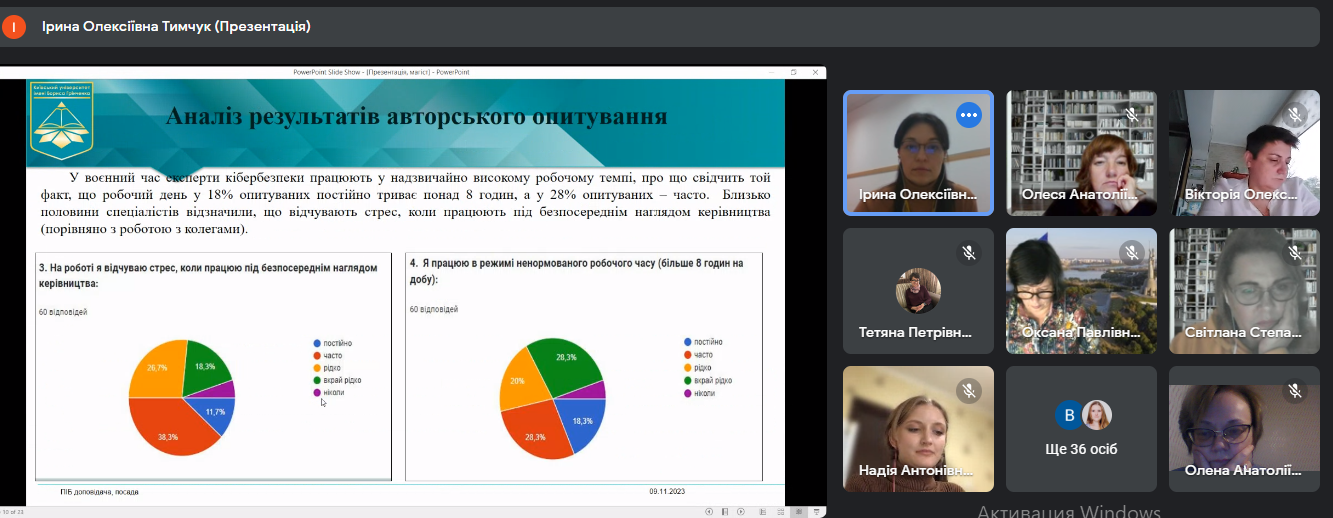The image size is (1333, 518).
Task: Select Олеся Анатоліївна's video tile
Action: point(1081,153)
